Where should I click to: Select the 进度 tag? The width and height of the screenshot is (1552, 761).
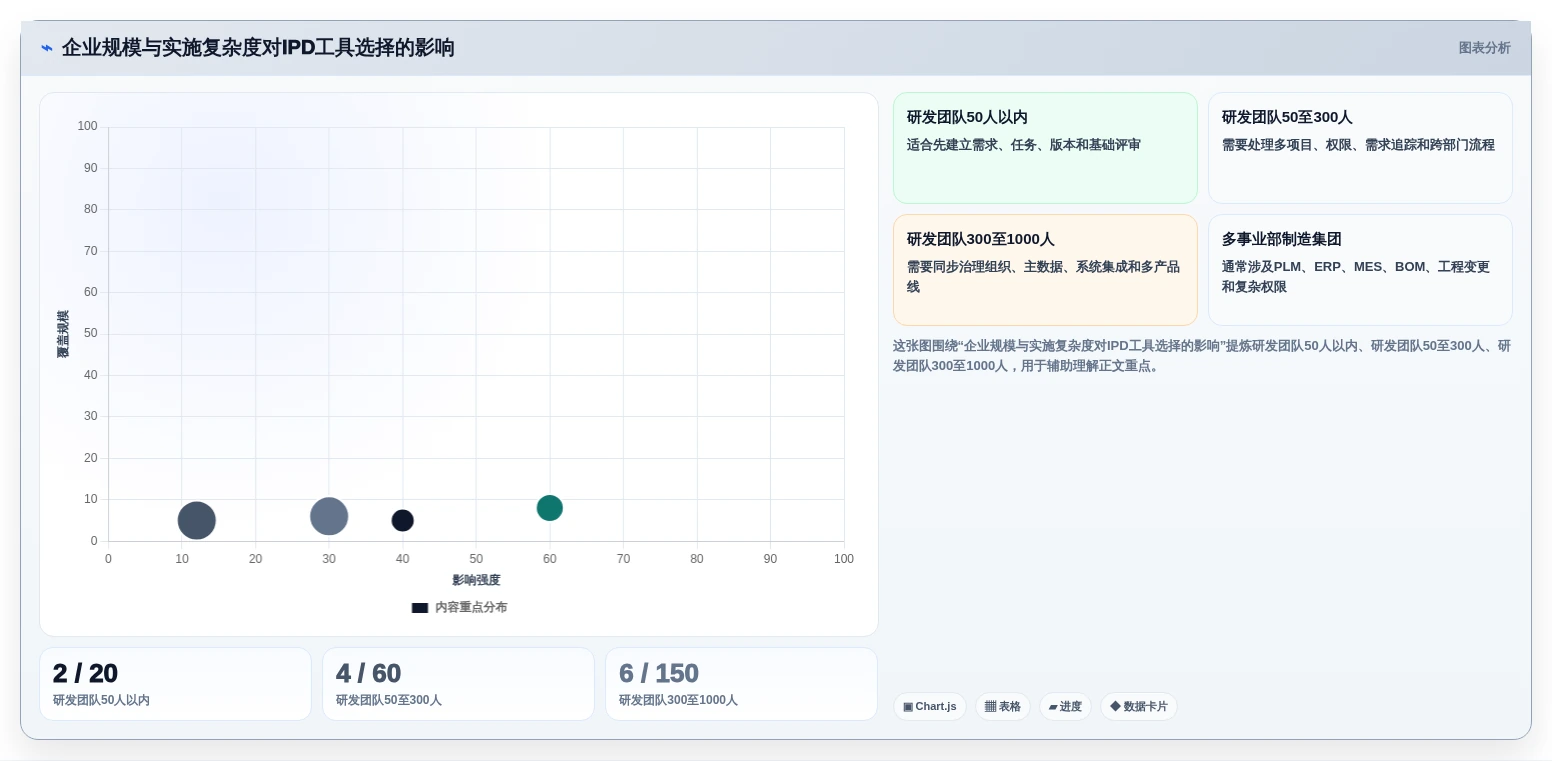[x=1065, y=707]
